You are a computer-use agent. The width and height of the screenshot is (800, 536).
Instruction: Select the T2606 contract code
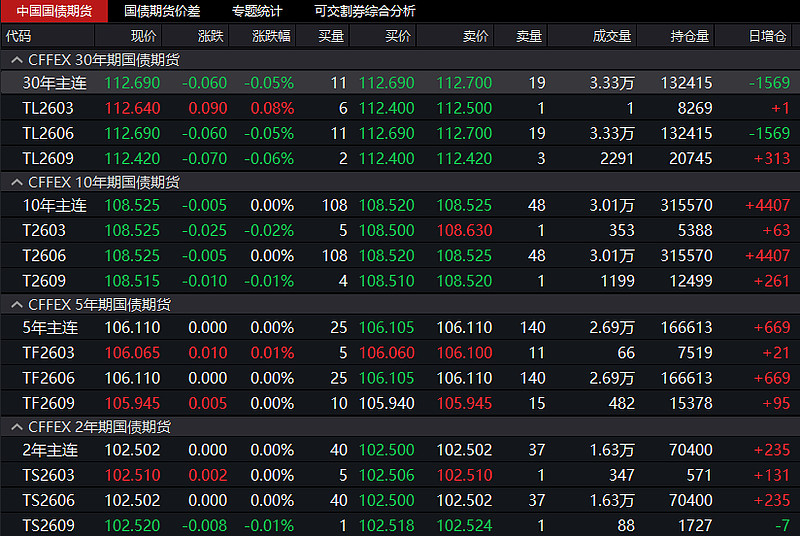pyautogui.click(x=44, y=256)
